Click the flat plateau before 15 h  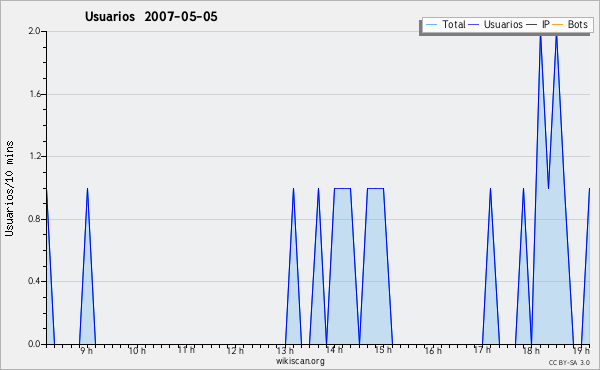point(375,188)
